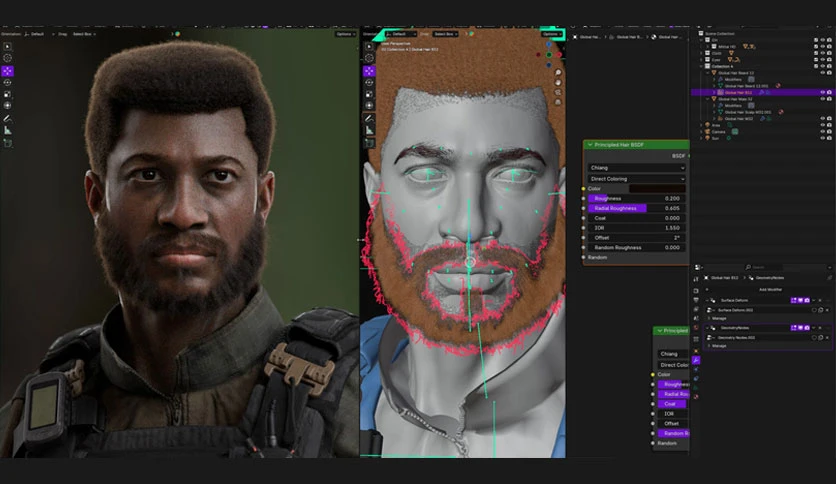Remove the GeometryNodes modifier with its X
The image size is (836, 484).
pyautogui.click(x=820, y=328)
